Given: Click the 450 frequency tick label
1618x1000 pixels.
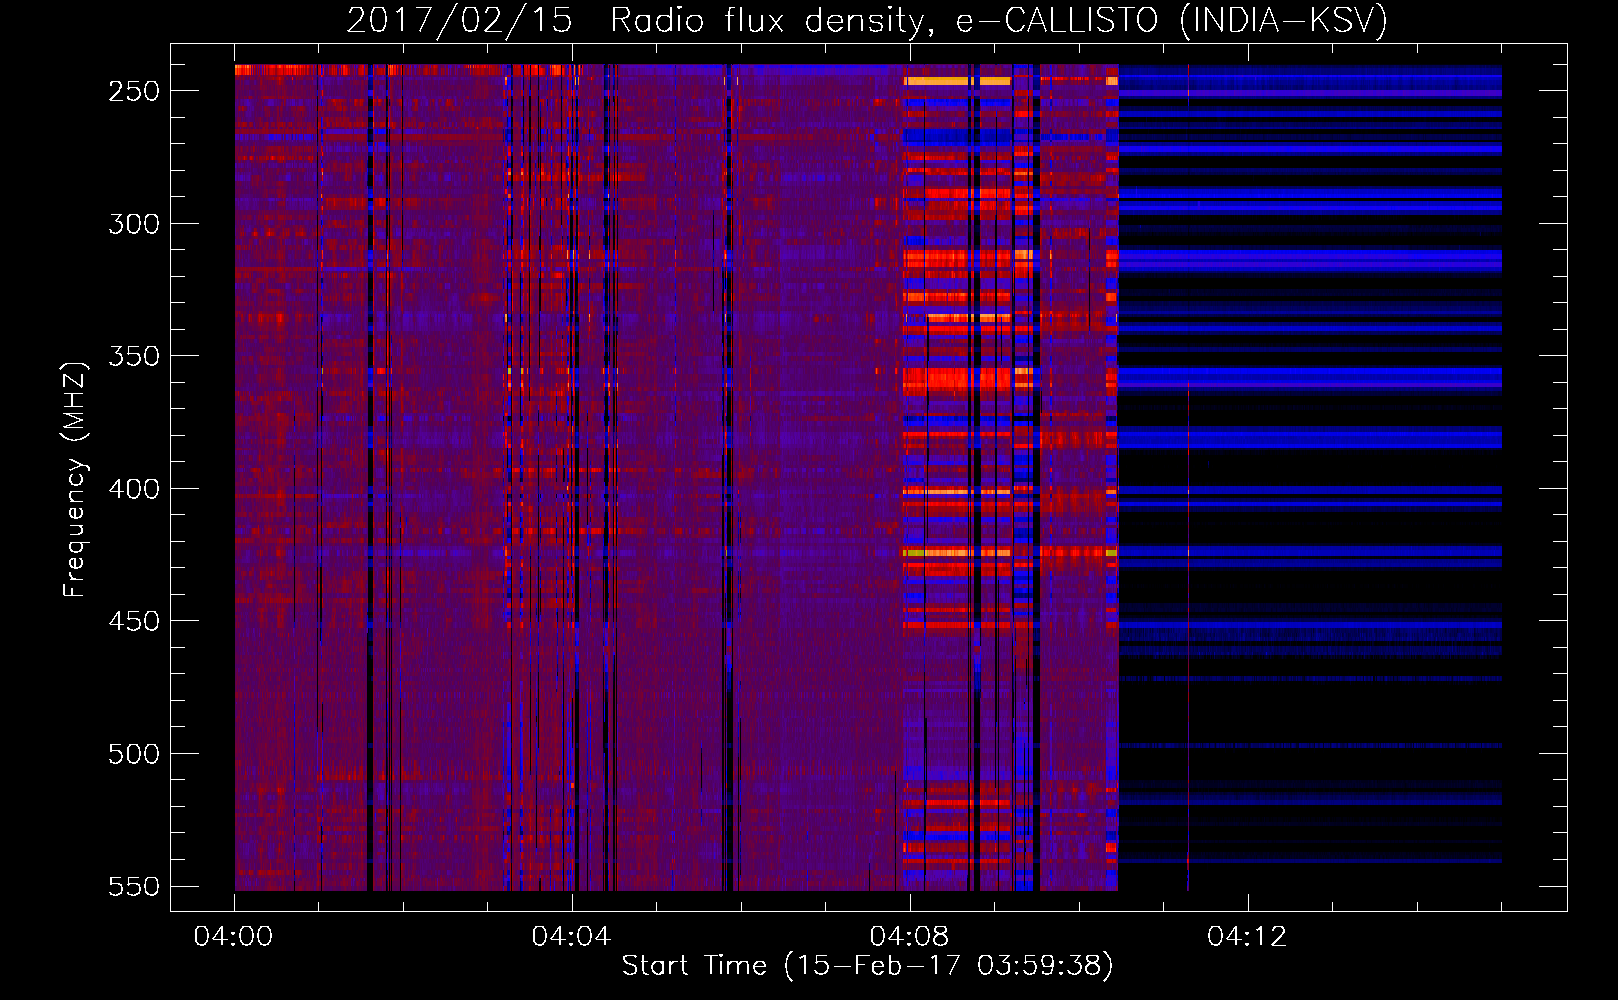Looking at the screenshot, I should point(134,622).
